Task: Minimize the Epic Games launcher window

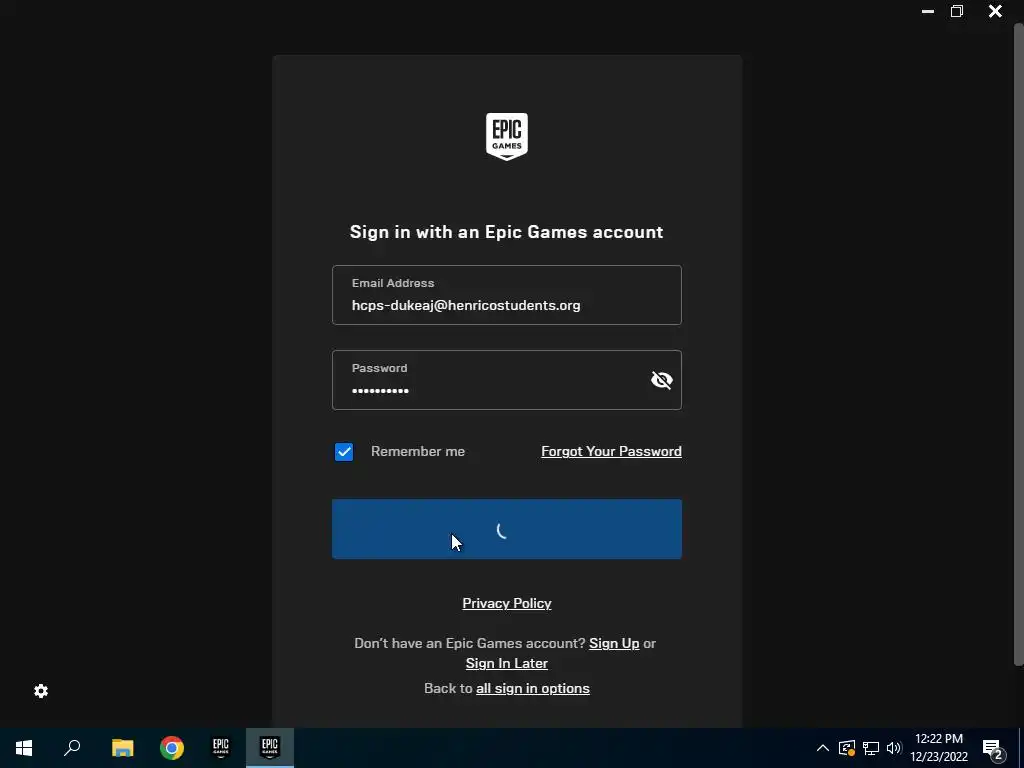Action: 927,11
